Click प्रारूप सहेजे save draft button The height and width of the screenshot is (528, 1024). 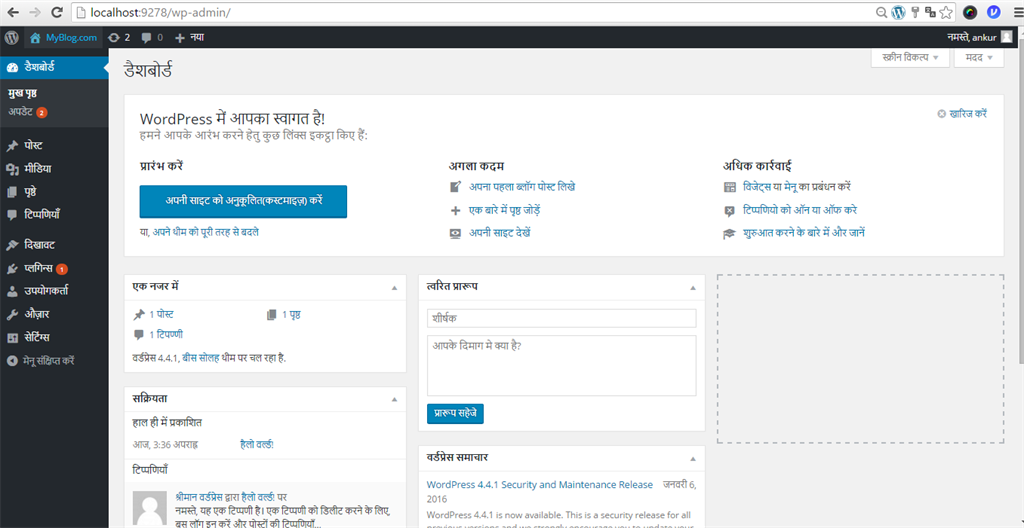point(455,414)
